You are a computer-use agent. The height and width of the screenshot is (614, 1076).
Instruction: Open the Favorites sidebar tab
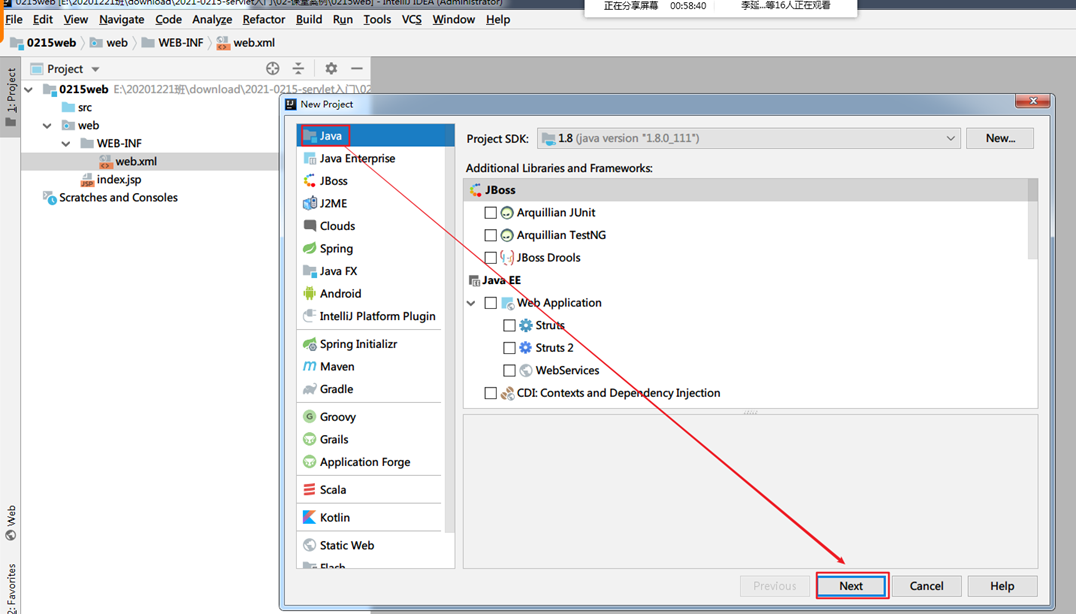point(10,589)
